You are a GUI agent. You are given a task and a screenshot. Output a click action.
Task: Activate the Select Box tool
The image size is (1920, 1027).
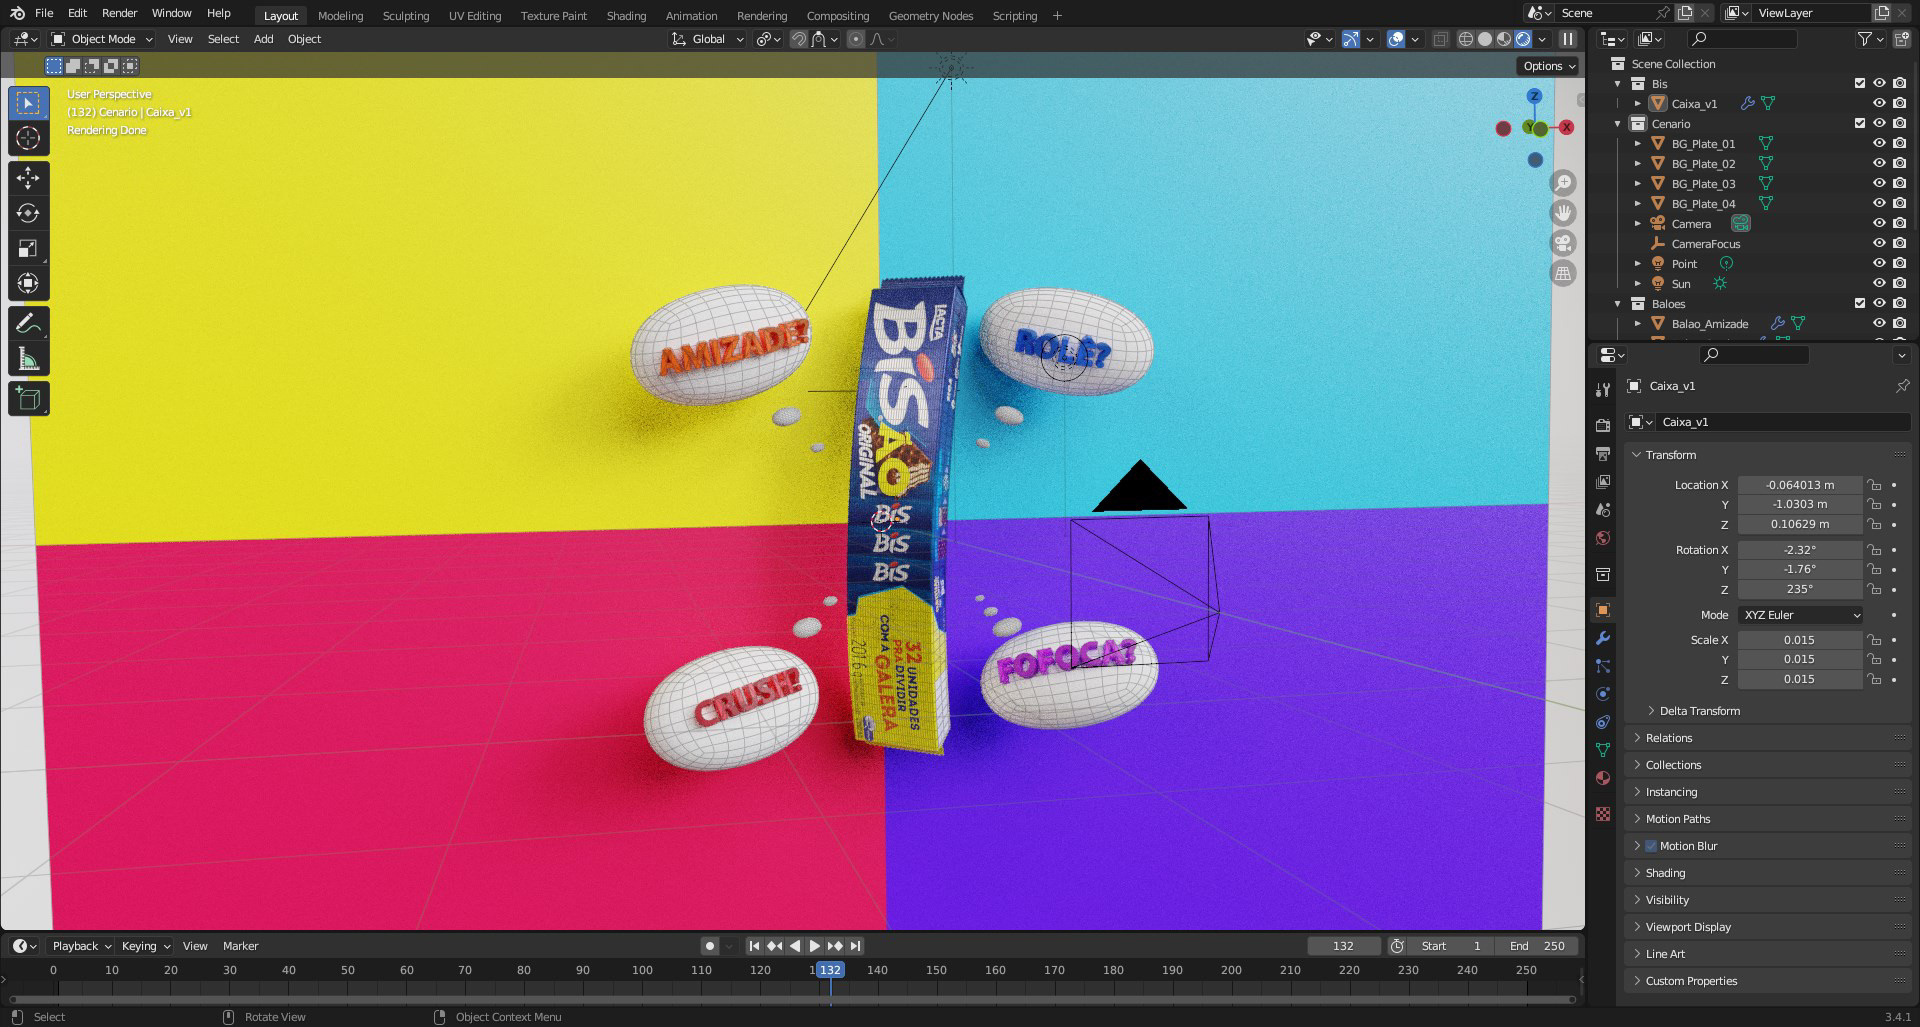tap(28, 103)
